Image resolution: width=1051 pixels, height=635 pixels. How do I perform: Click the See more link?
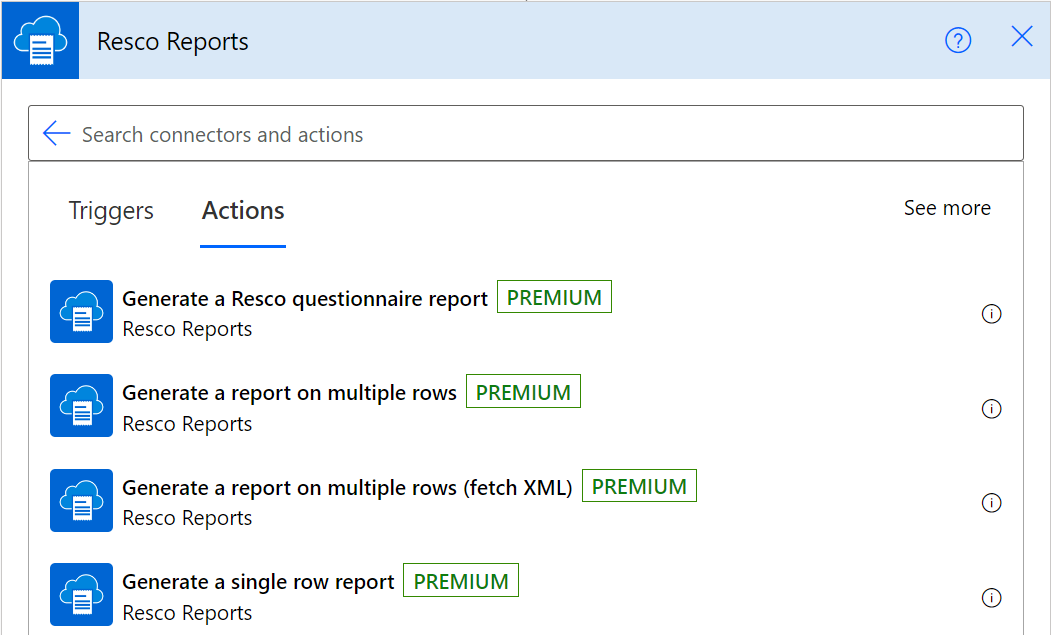946,208
